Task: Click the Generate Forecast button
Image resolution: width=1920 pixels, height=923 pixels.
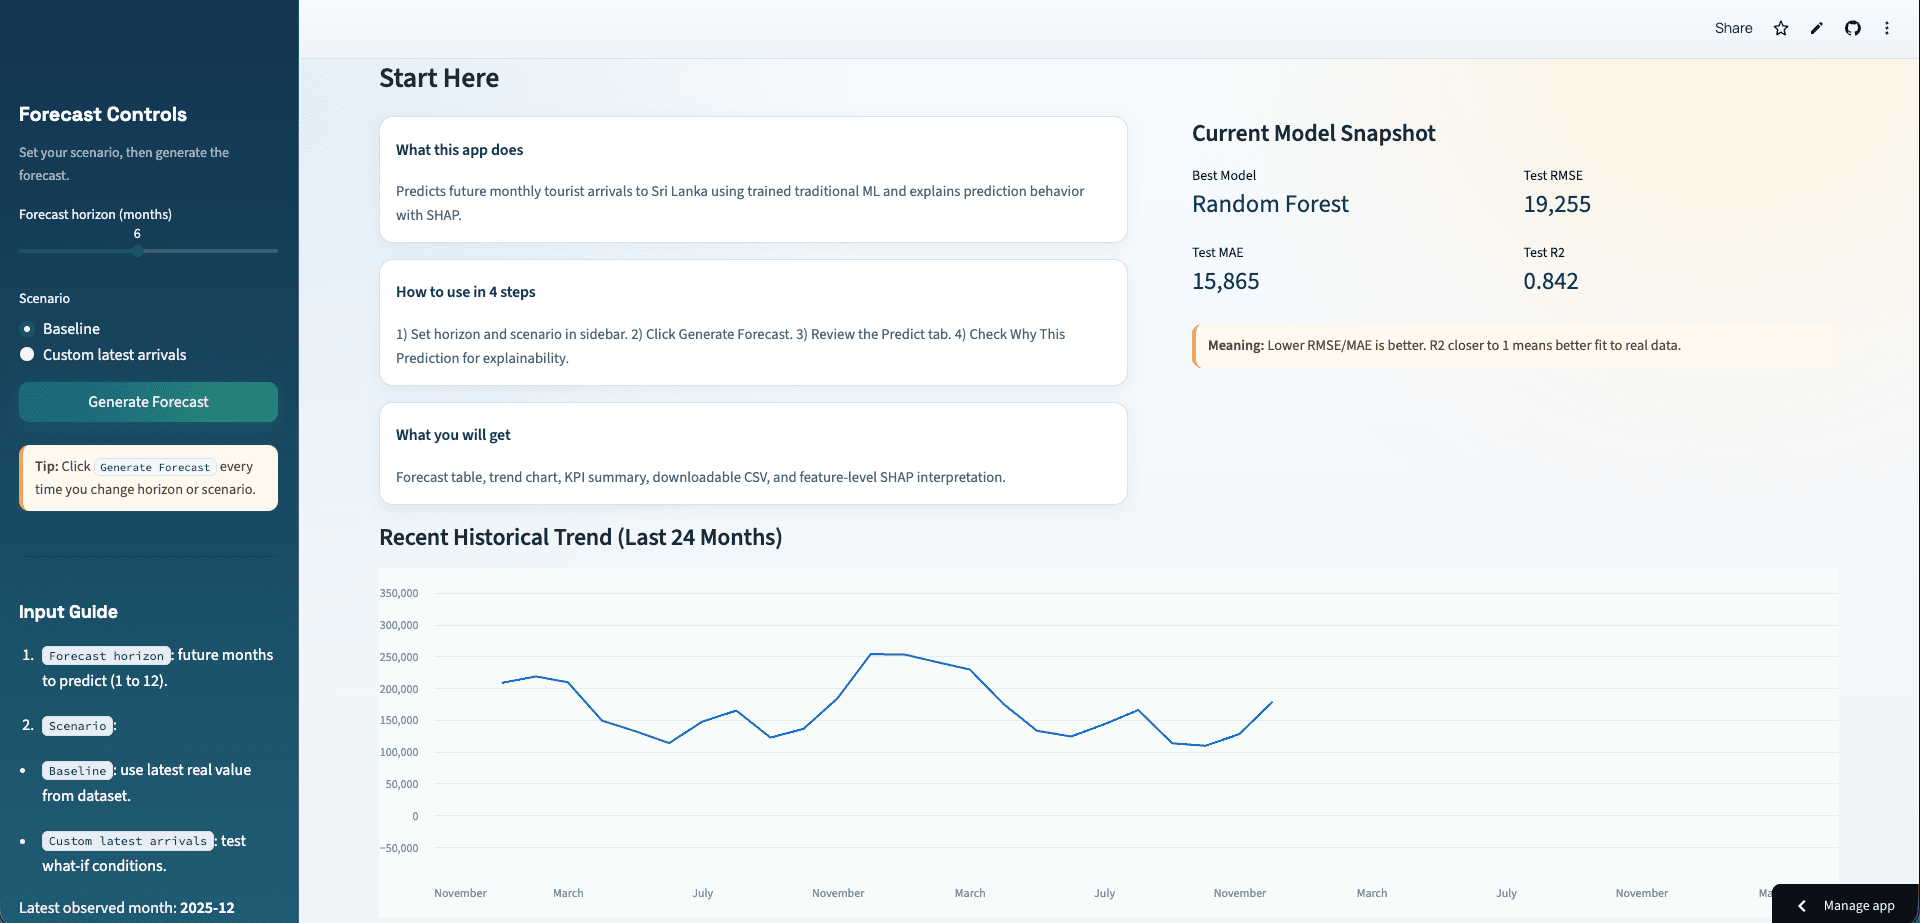Action: [148, 402]
